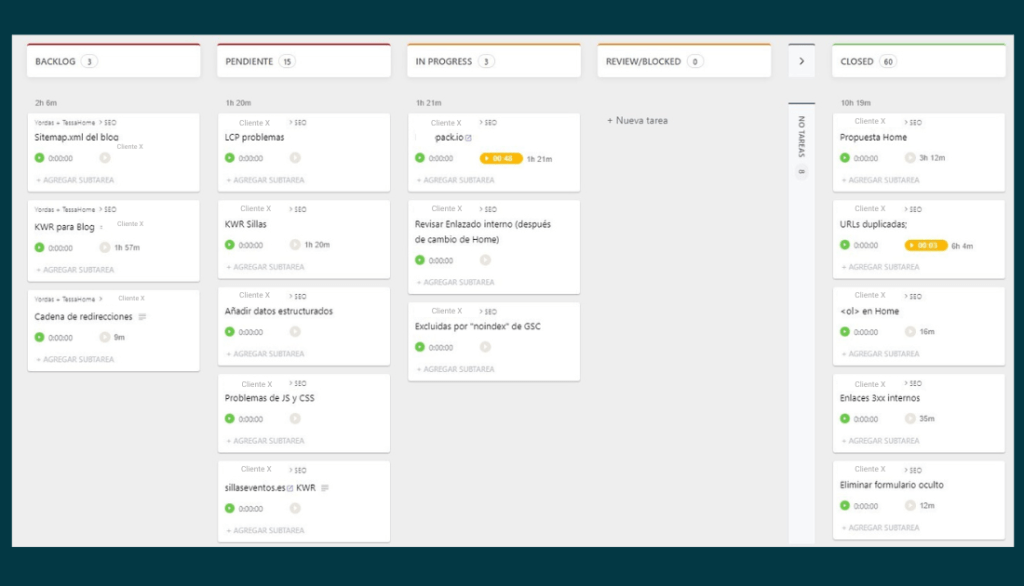Viewport: 1024px width, 586px height.
Task: Add subtask to Sitemap.xml del blog card
Action: click(x=75, y=180)
